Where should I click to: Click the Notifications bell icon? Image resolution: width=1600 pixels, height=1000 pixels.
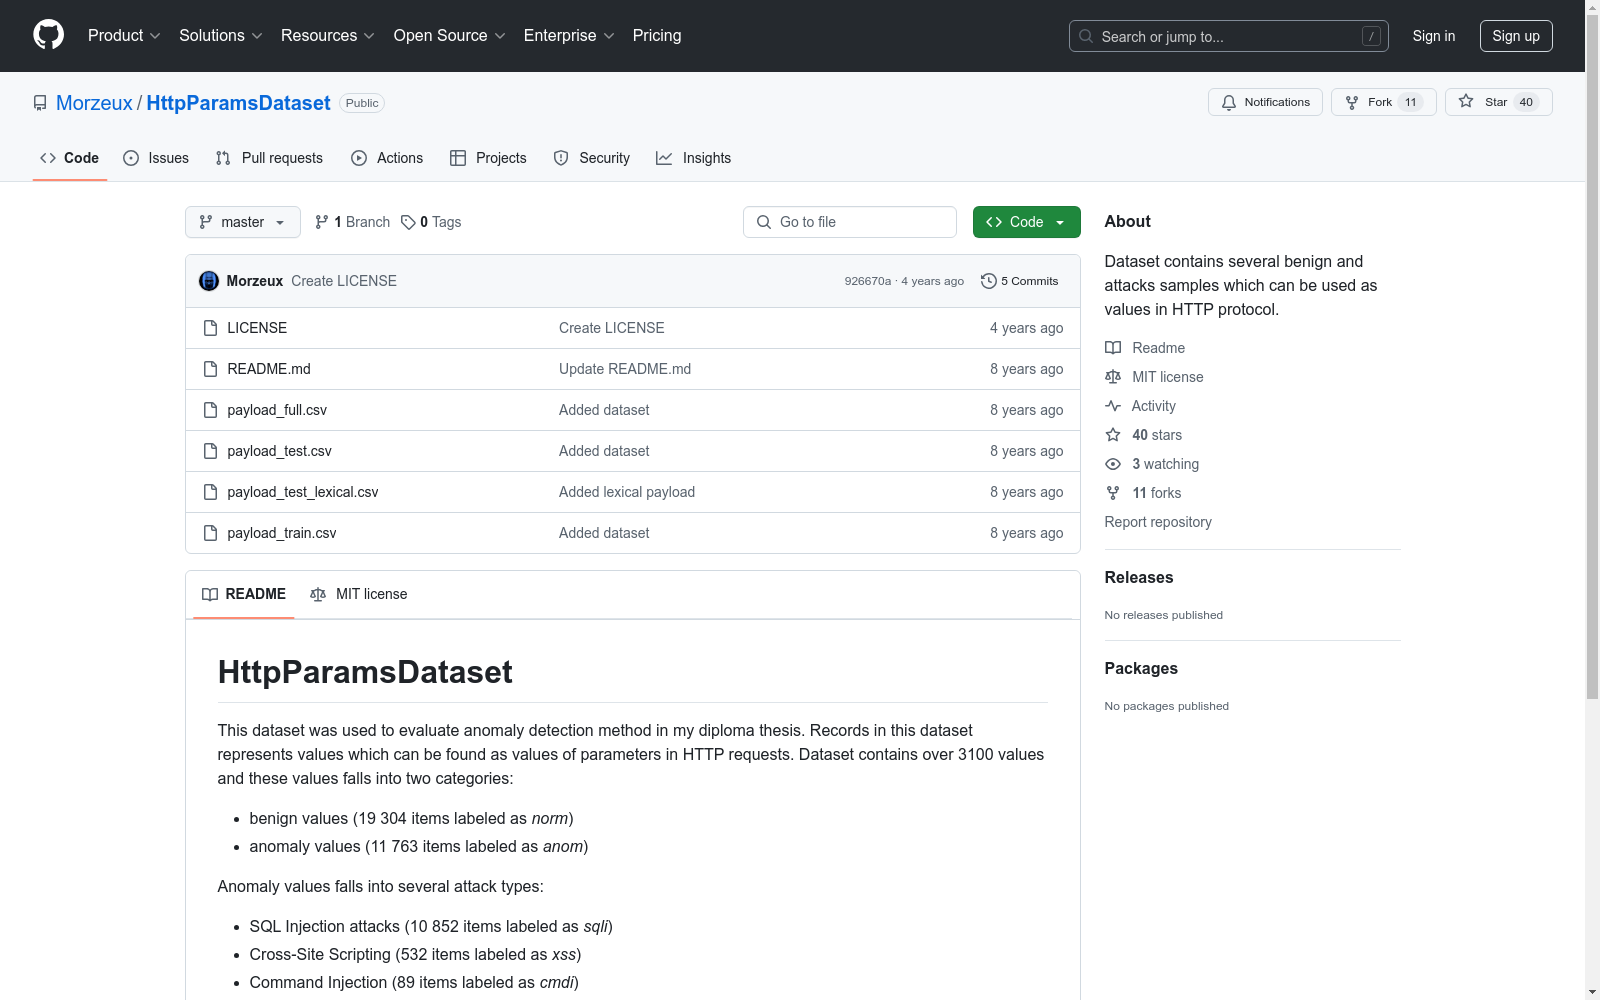tap(1229, 102)
